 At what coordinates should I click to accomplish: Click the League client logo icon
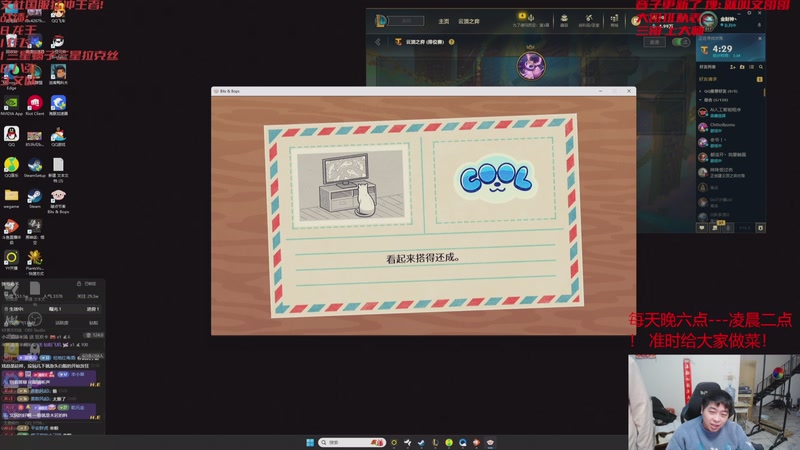click(x=381, y=21)
